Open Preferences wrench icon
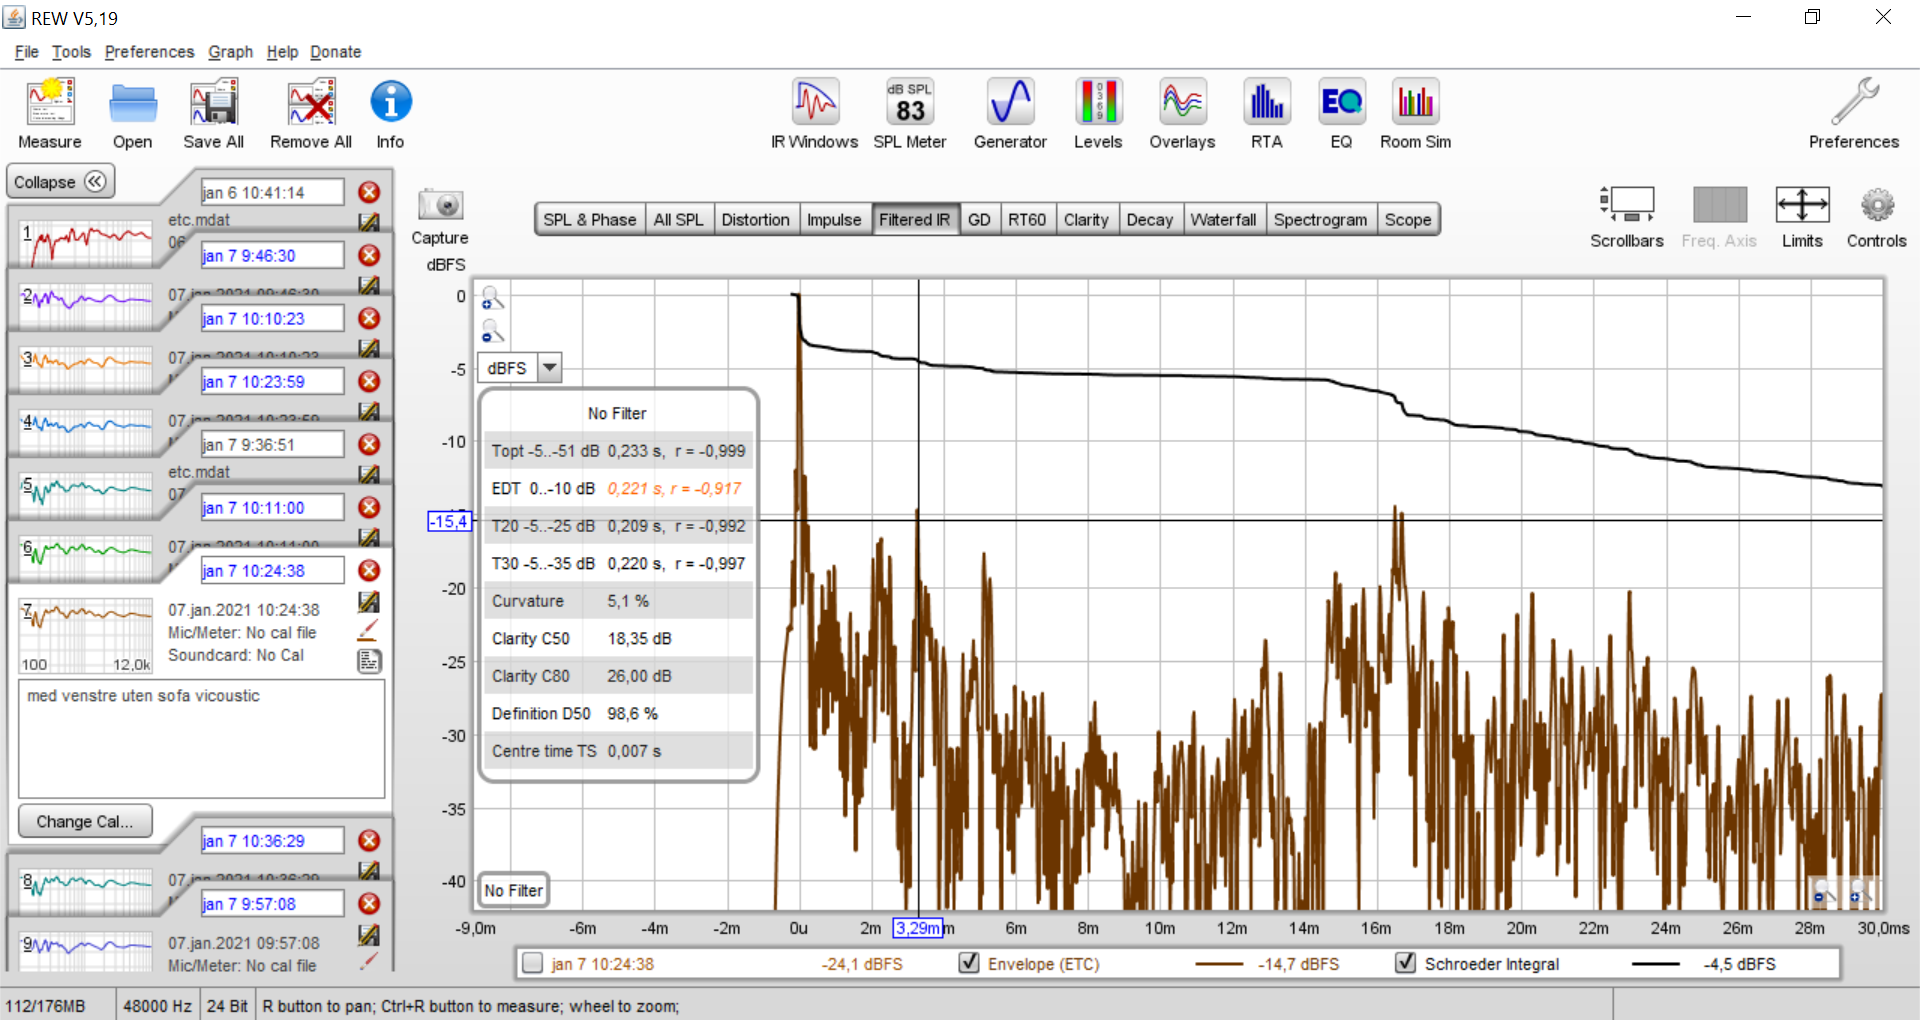 click(x=1854, y=102)
